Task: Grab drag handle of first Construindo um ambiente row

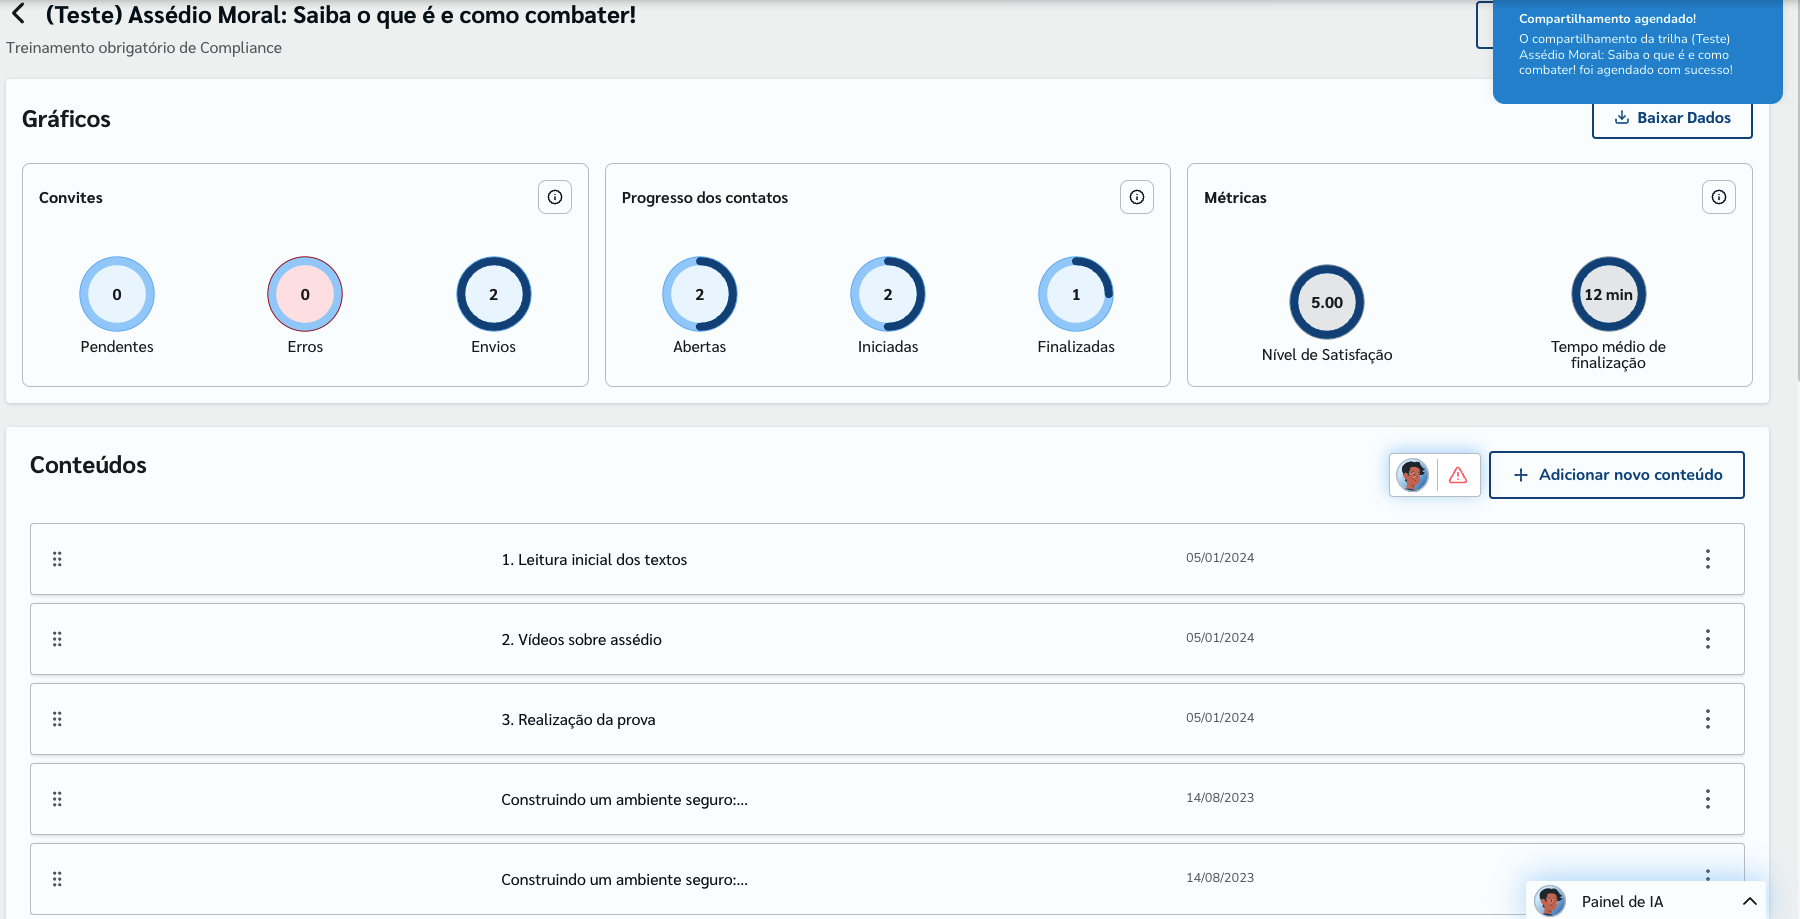Action: 57,799
